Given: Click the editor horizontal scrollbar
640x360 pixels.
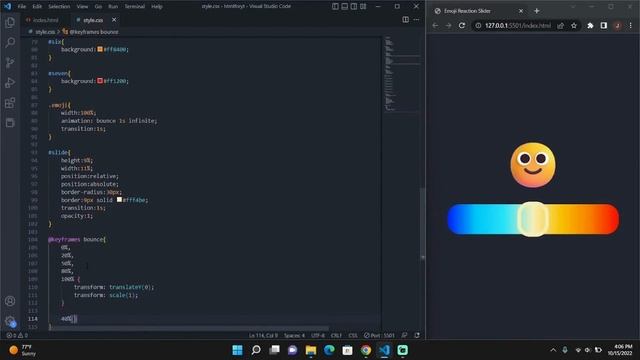Looking at the screenshot, I should tap(189, 328).
